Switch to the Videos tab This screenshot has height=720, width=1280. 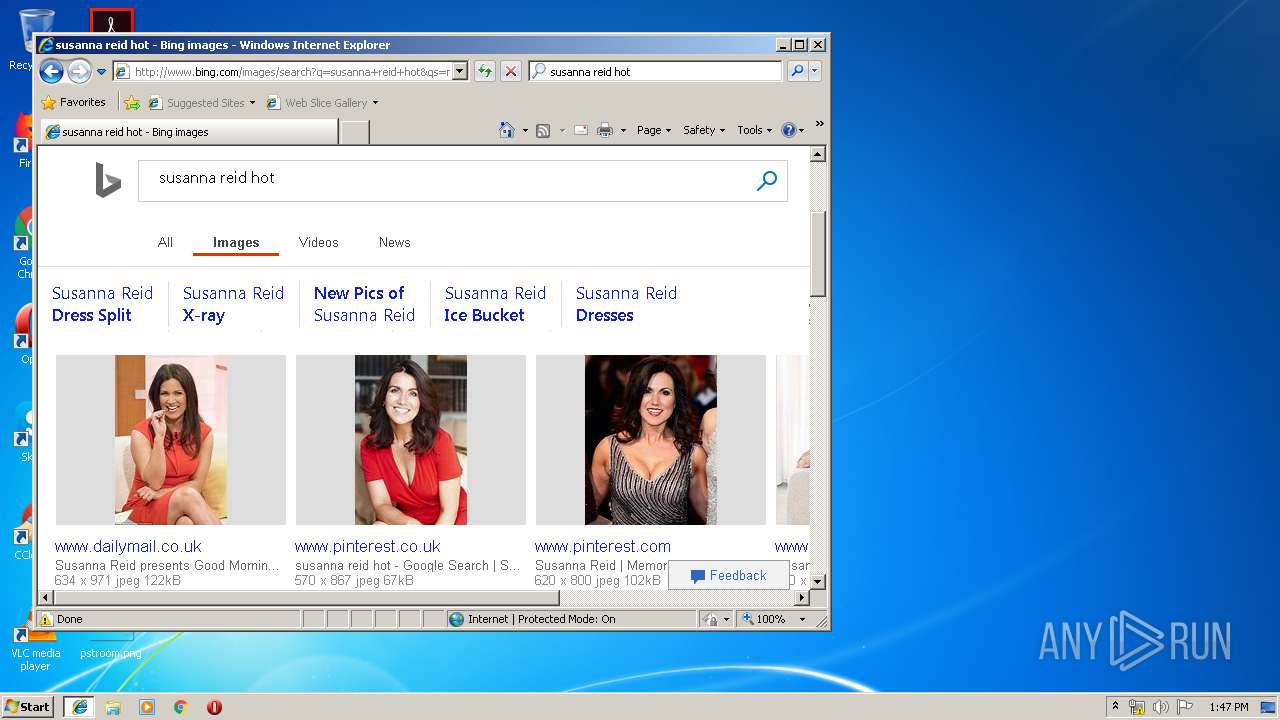[318, 242]
